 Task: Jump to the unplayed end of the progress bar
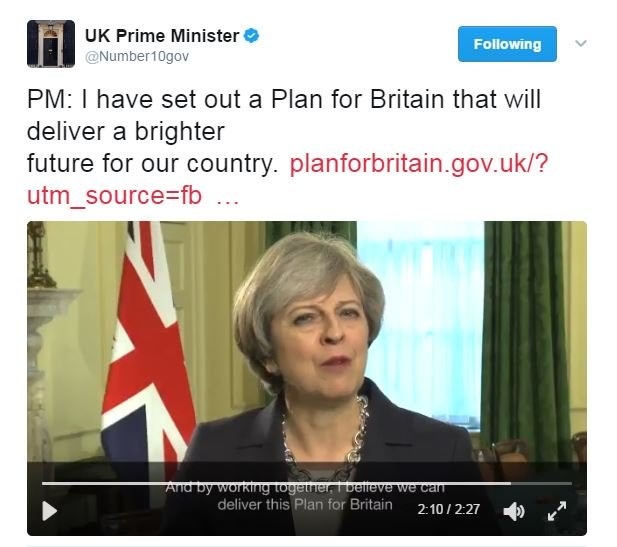pyautogui.click(x=541, y=483)
